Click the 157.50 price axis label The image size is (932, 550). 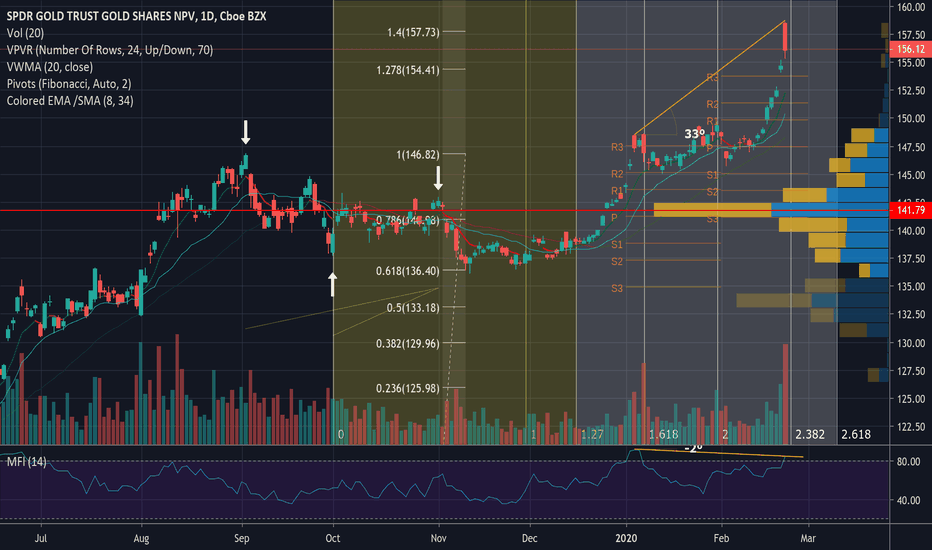click(x=911, y=35)
